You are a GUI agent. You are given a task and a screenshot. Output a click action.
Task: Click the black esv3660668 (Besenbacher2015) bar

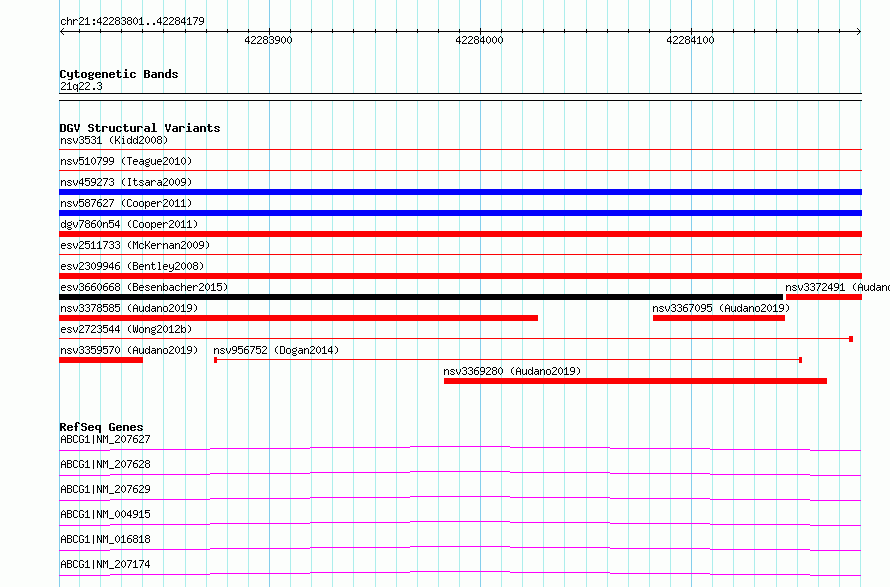click(421, 297)
